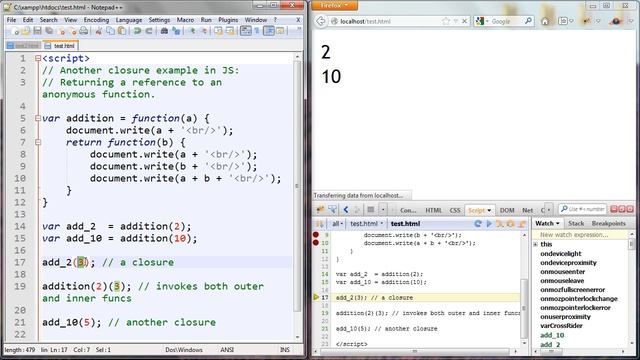
Task: Click the Firebug Step Into icon
Action: coord(500,224)
